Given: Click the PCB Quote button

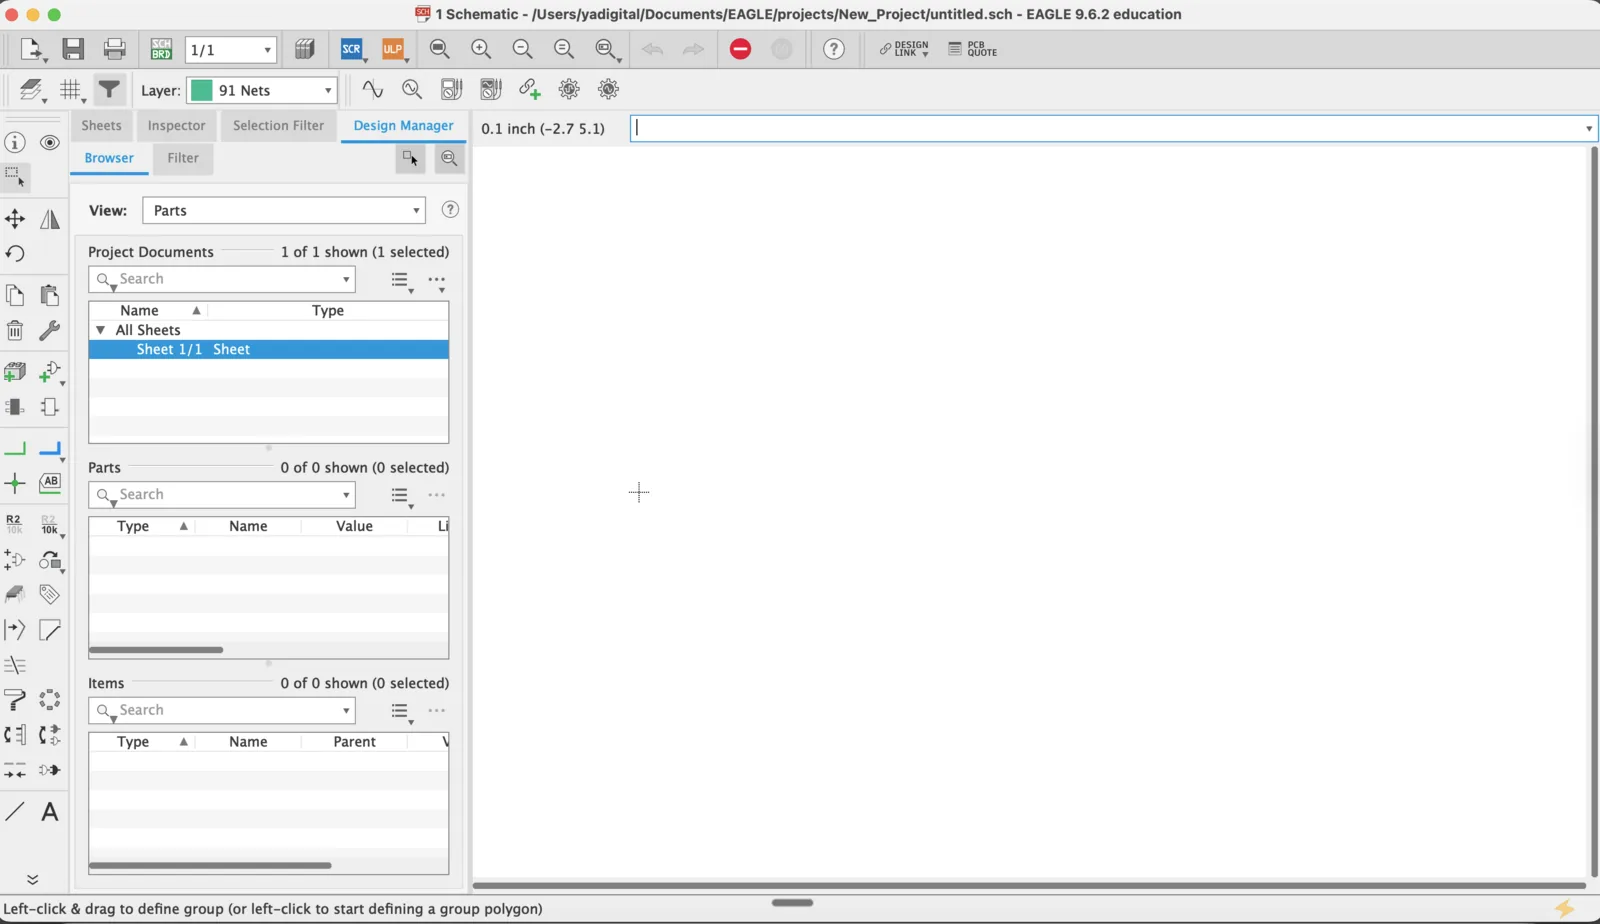Looking at the screenshot, I should (971, 48).
